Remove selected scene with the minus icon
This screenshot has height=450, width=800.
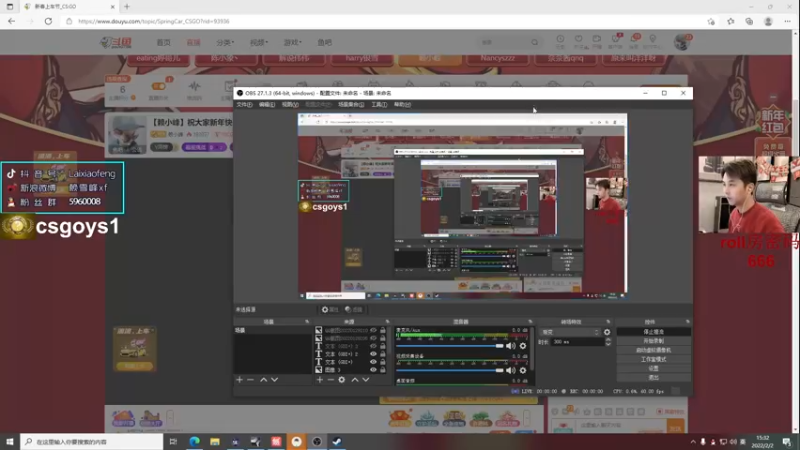pyautogui.click(x=251, y=380)
